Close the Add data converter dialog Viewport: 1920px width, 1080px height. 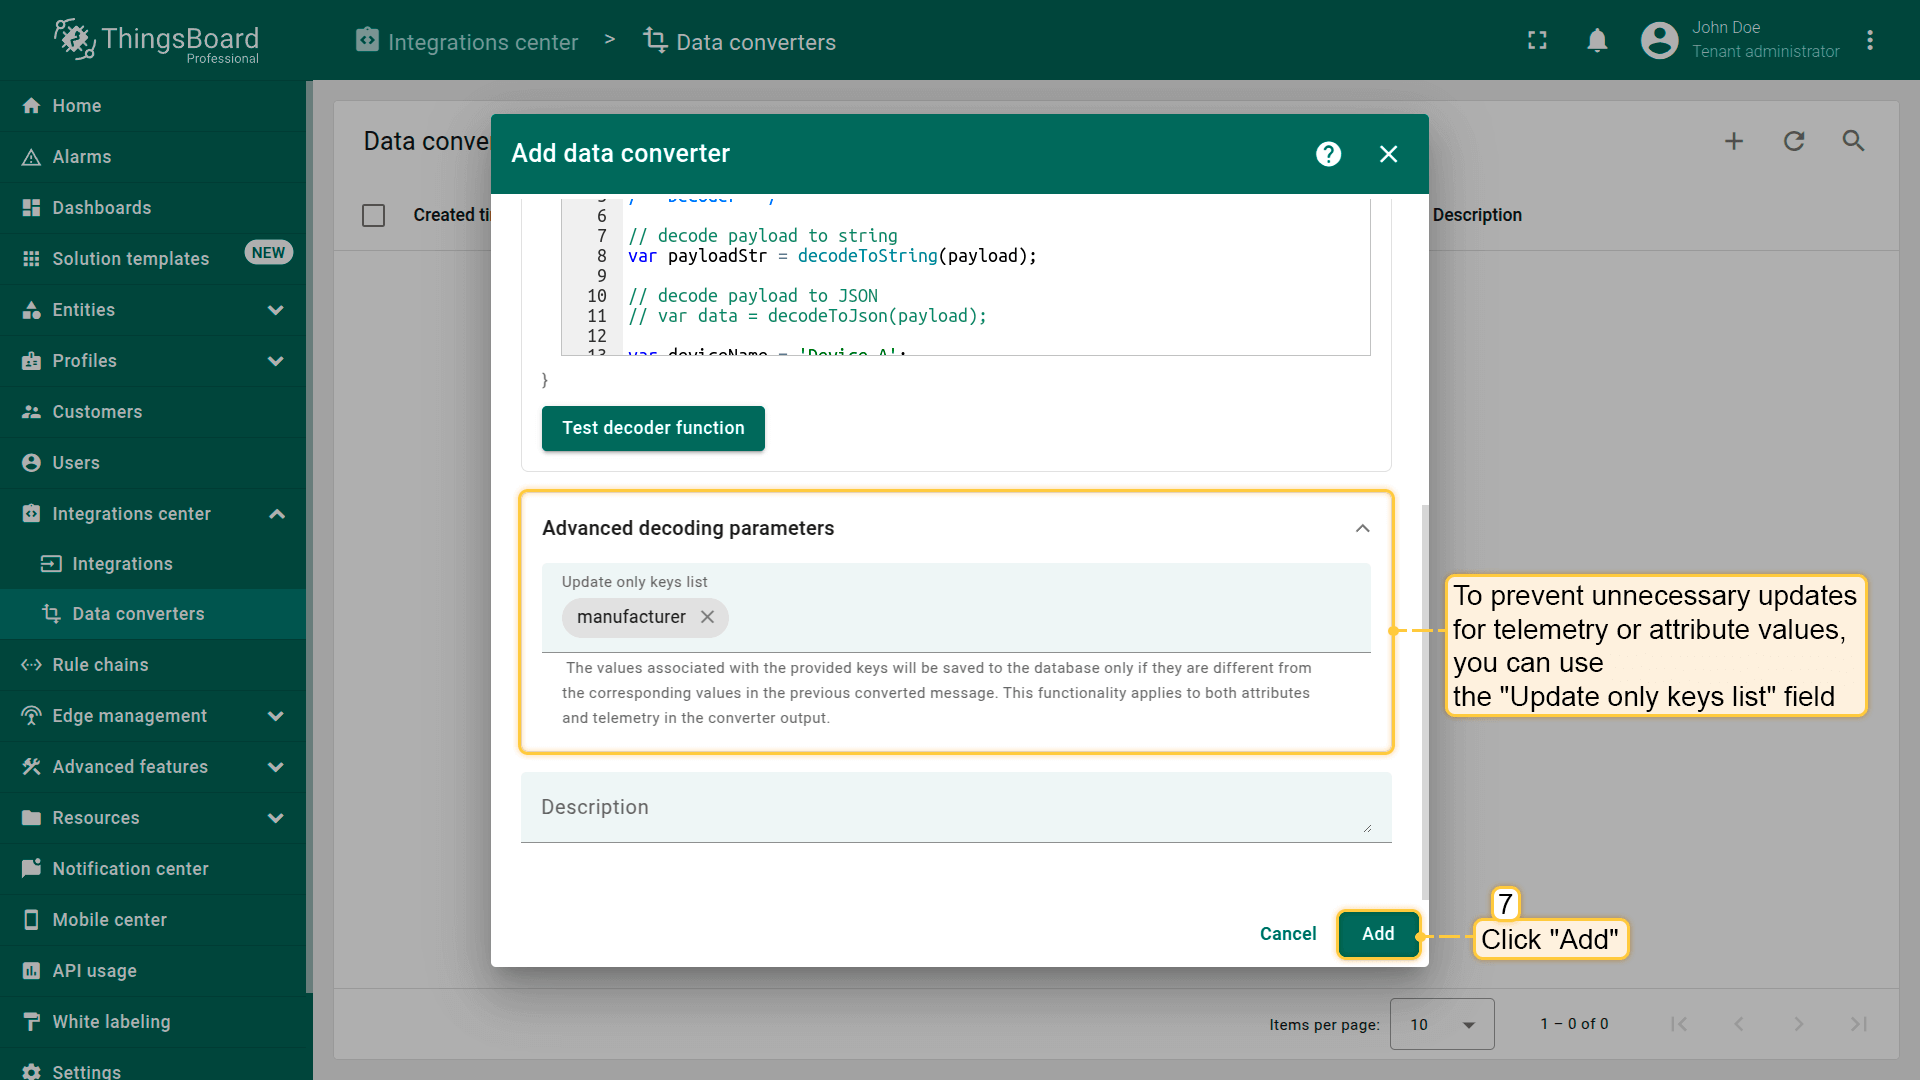[1388, 154]
